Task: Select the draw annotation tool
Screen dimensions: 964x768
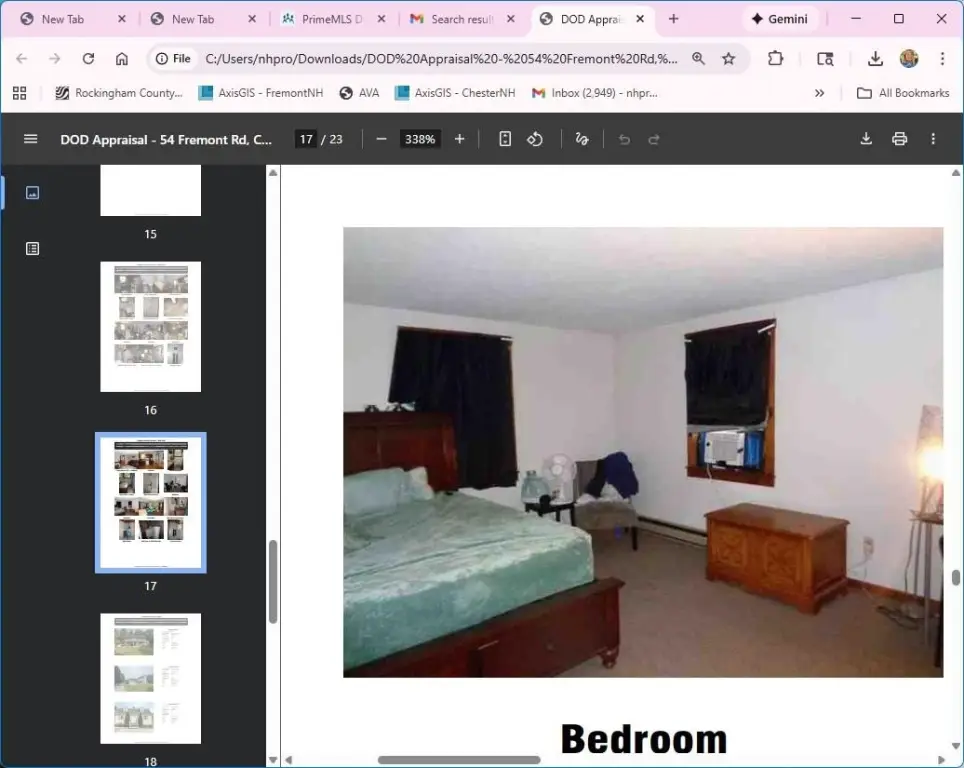Action: 582,139
